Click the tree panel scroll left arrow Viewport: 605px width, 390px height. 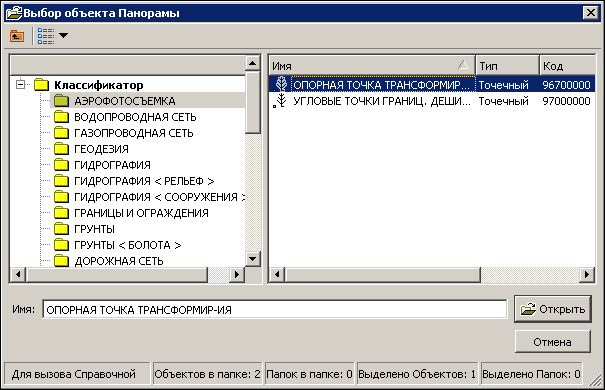(17, 275)
